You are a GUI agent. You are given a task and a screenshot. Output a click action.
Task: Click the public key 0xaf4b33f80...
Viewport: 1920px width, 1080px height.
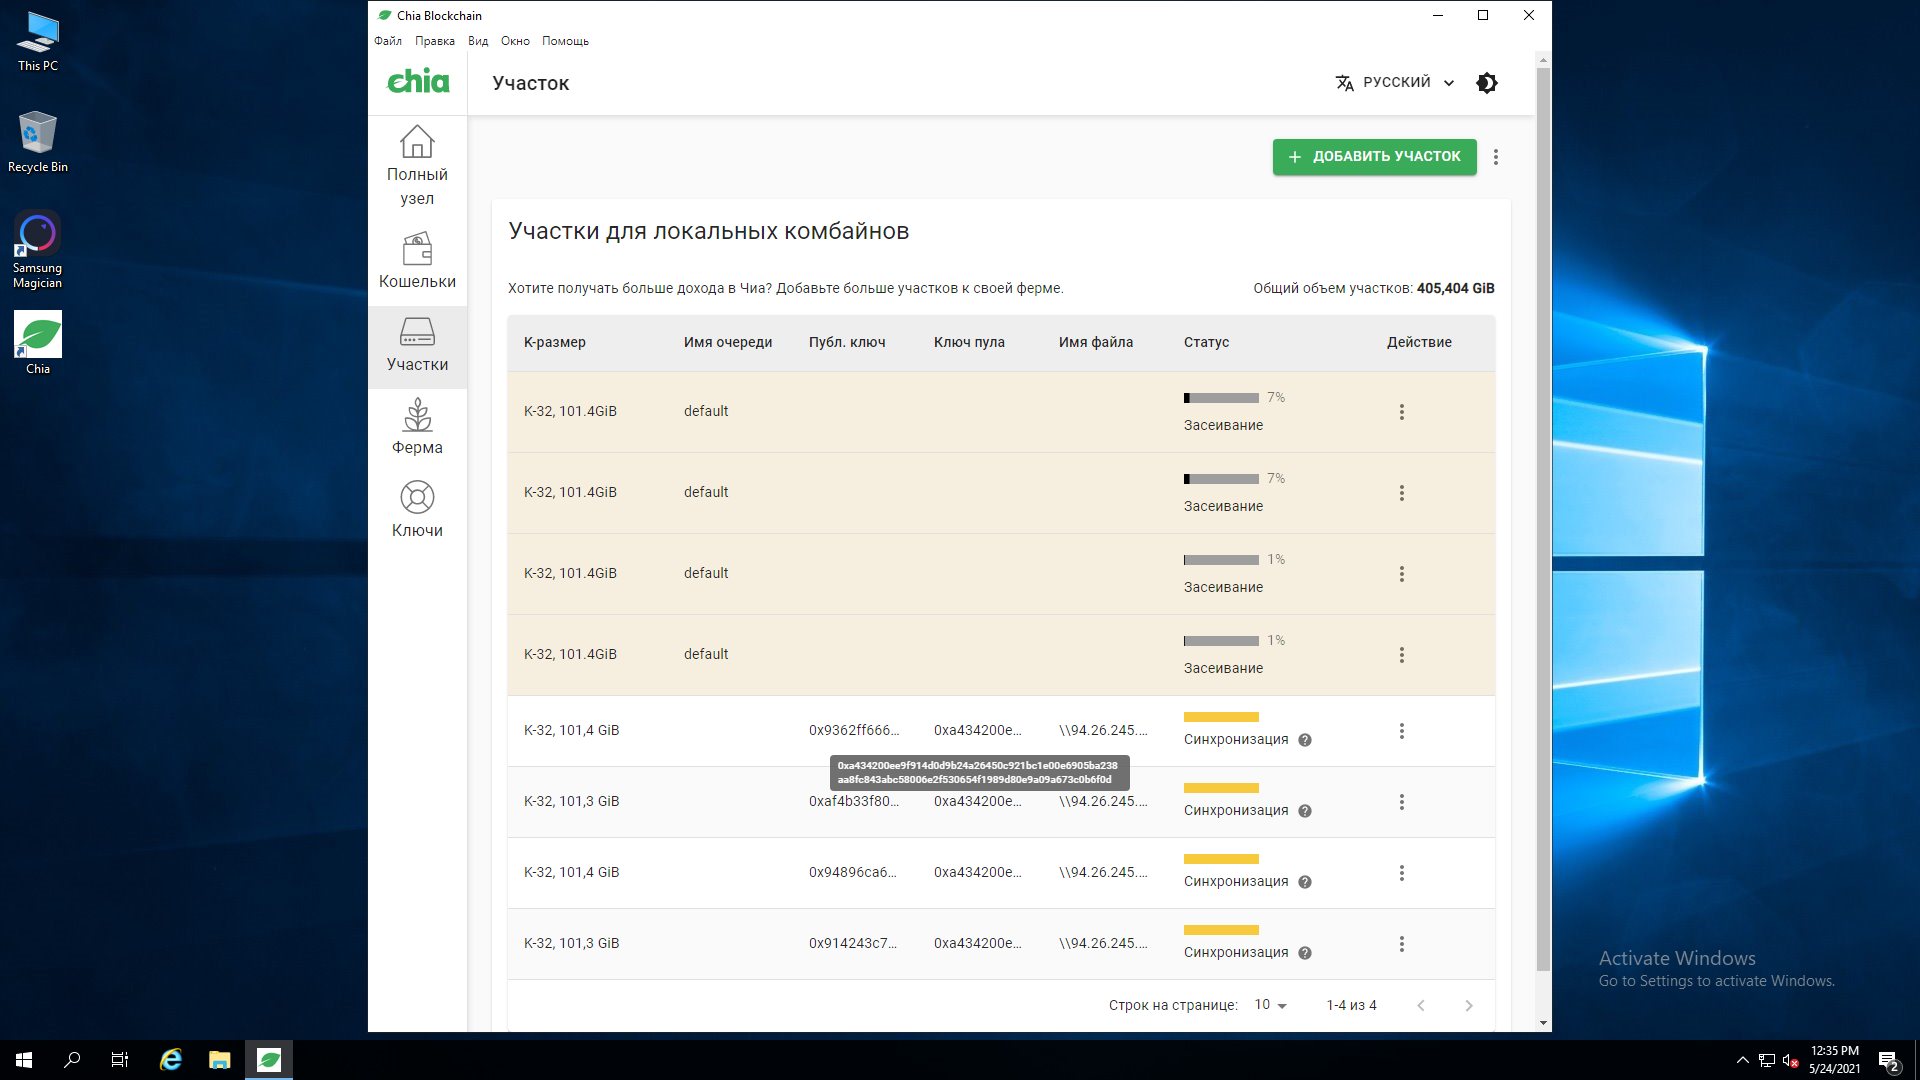(854, 801)
